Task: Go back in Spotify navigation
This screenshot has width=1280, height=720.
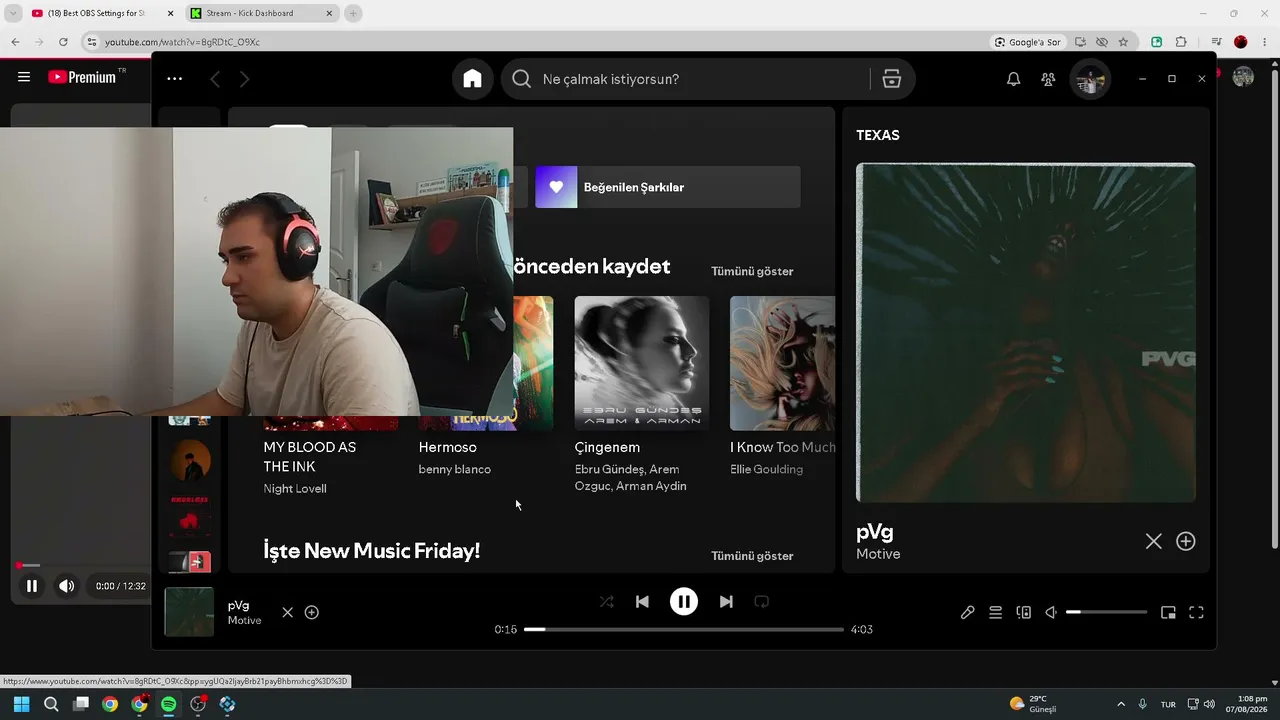Action: 215,79
